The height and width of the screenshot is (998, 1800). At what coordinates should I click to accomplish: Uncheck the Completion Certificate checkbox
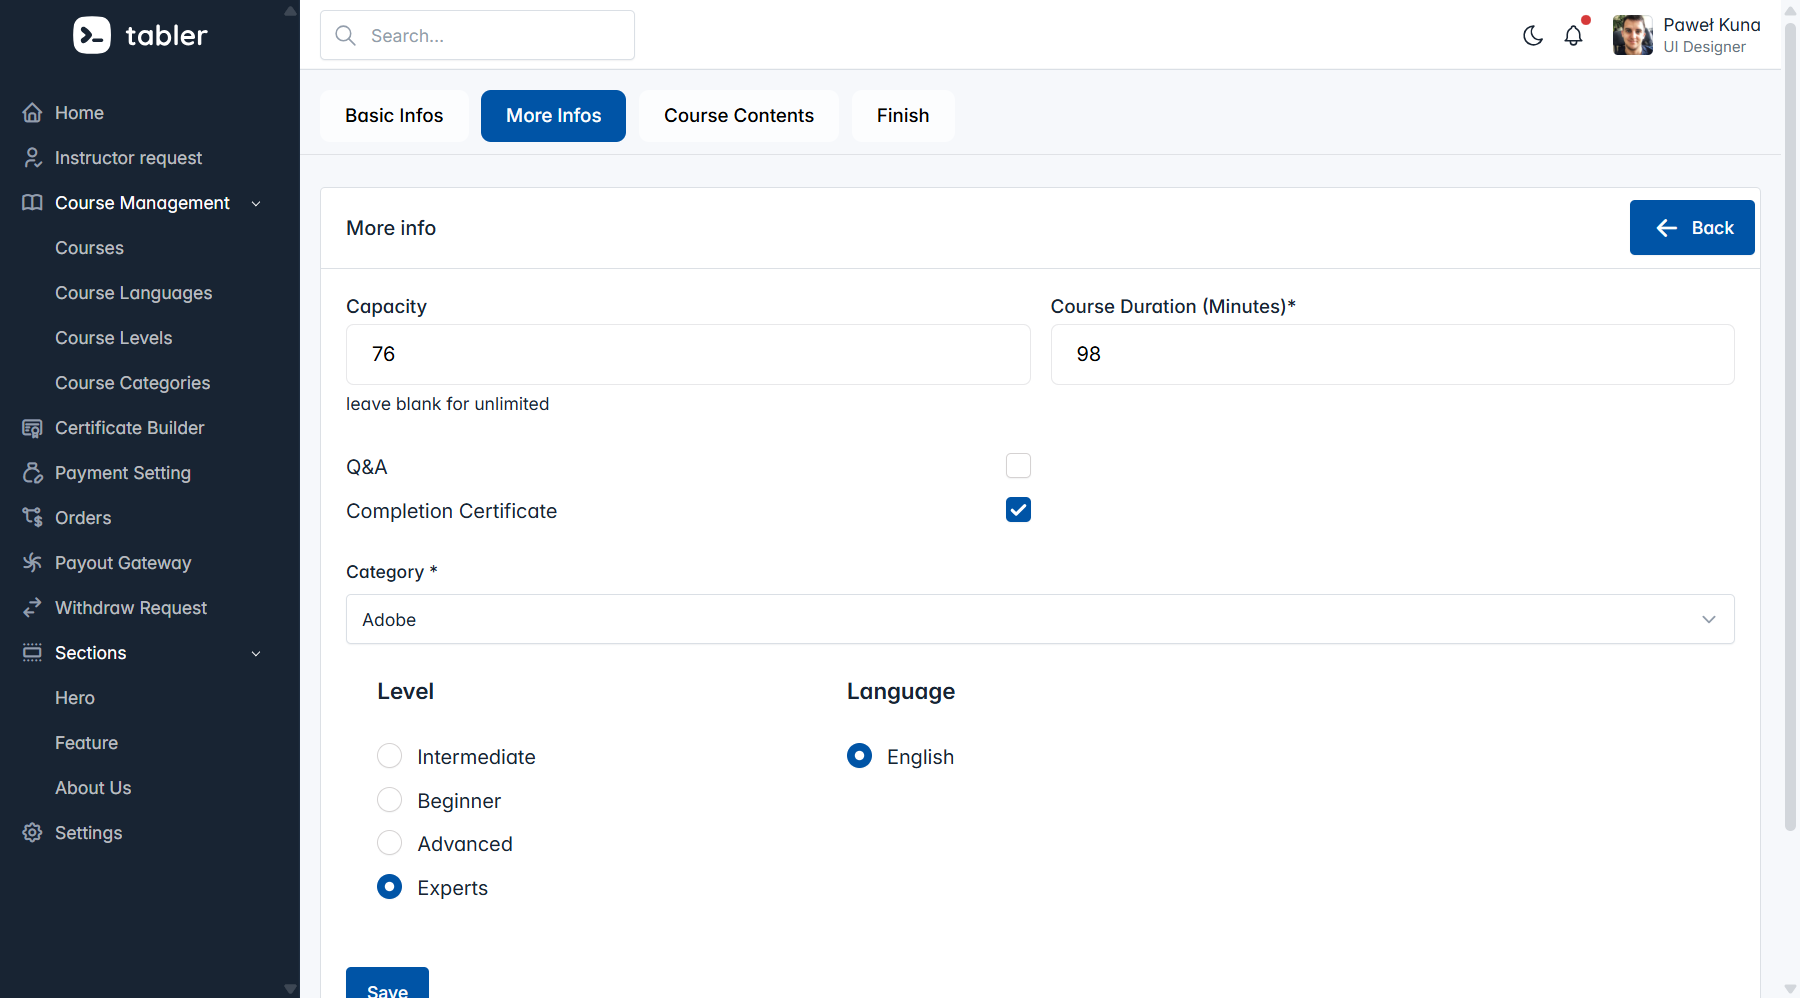point(1018,510)
